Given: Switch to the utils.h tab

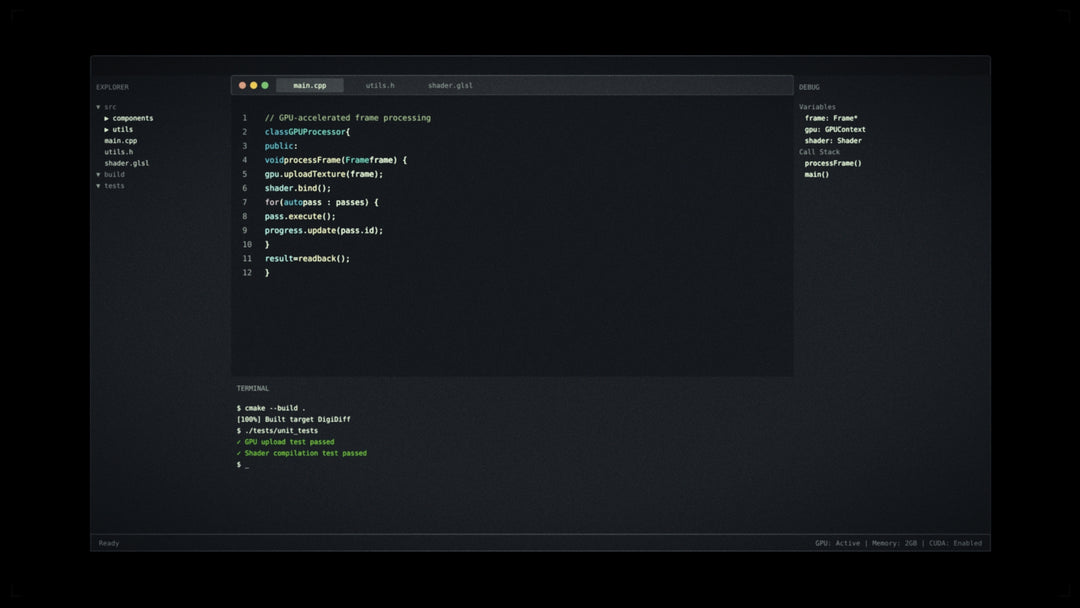Looking at the screenshot, I should (x=380, y=86).
